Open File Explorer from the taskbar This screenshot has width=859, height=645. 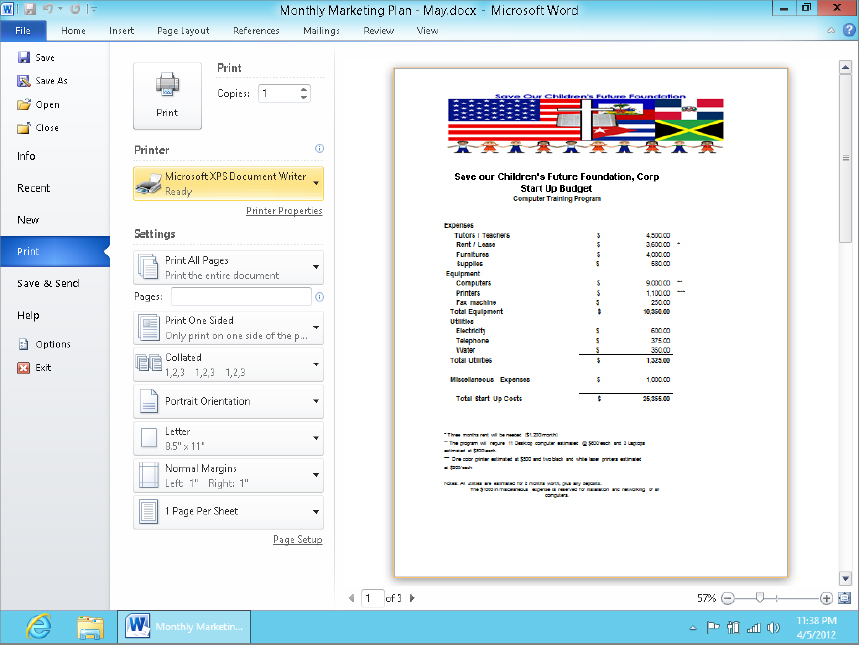[90, 627]
